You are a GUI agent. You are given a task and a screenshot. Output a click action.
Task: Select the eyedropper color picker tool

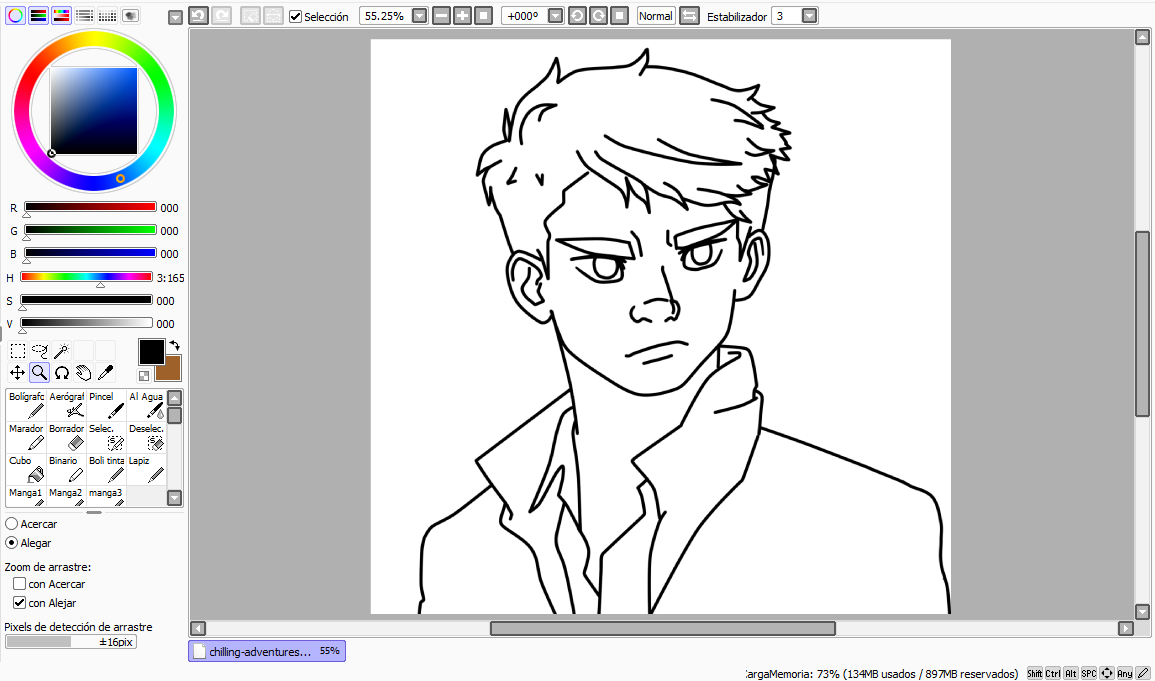(106, 373)
